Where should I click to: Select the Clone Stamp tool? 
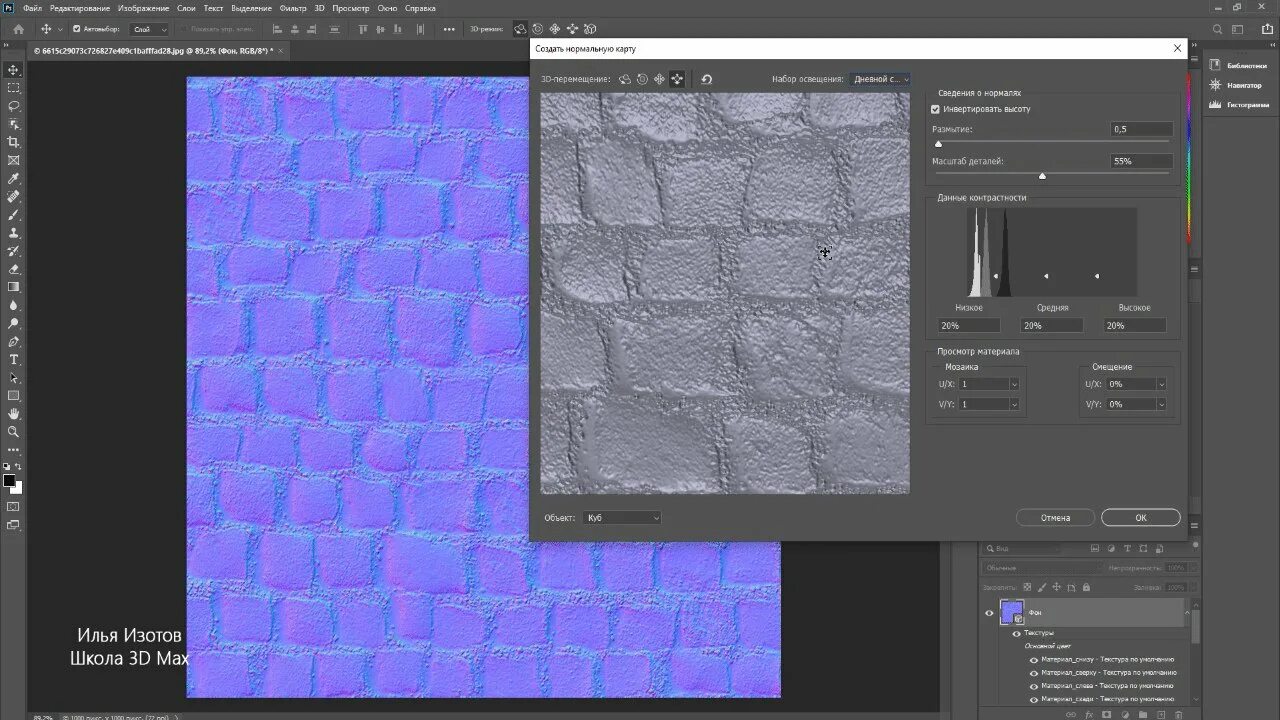pos(14,232)
